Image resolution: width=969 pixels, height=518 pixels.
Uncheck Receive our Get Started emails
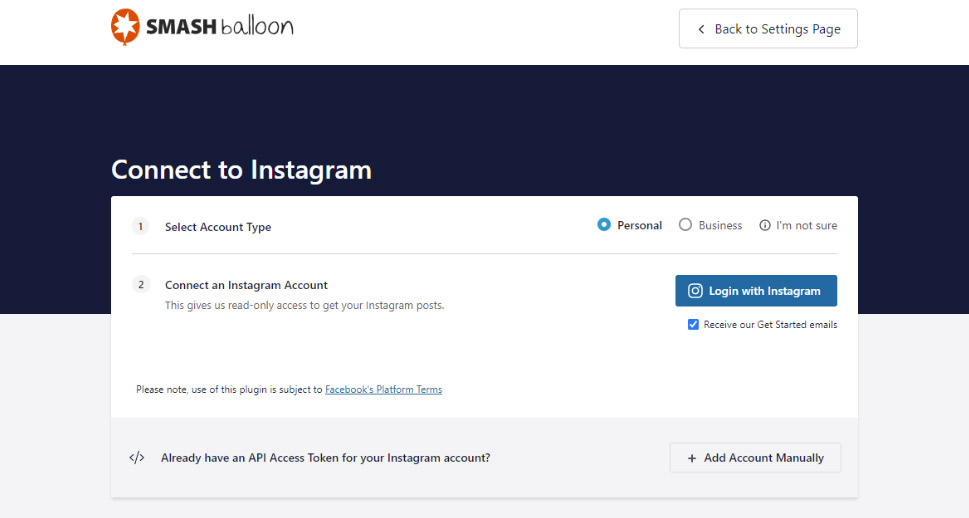point(693,325)
